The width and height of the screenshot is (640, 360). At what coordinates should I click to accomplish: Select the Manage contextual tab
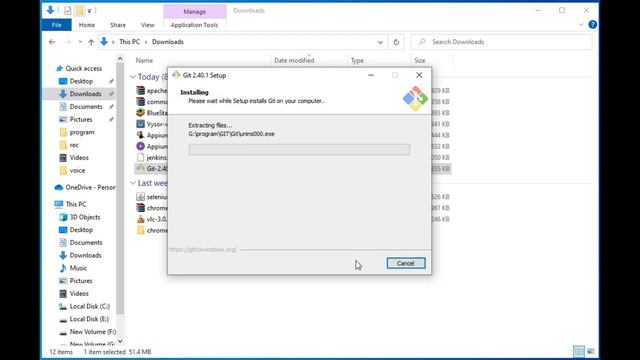tap(195, 11)
